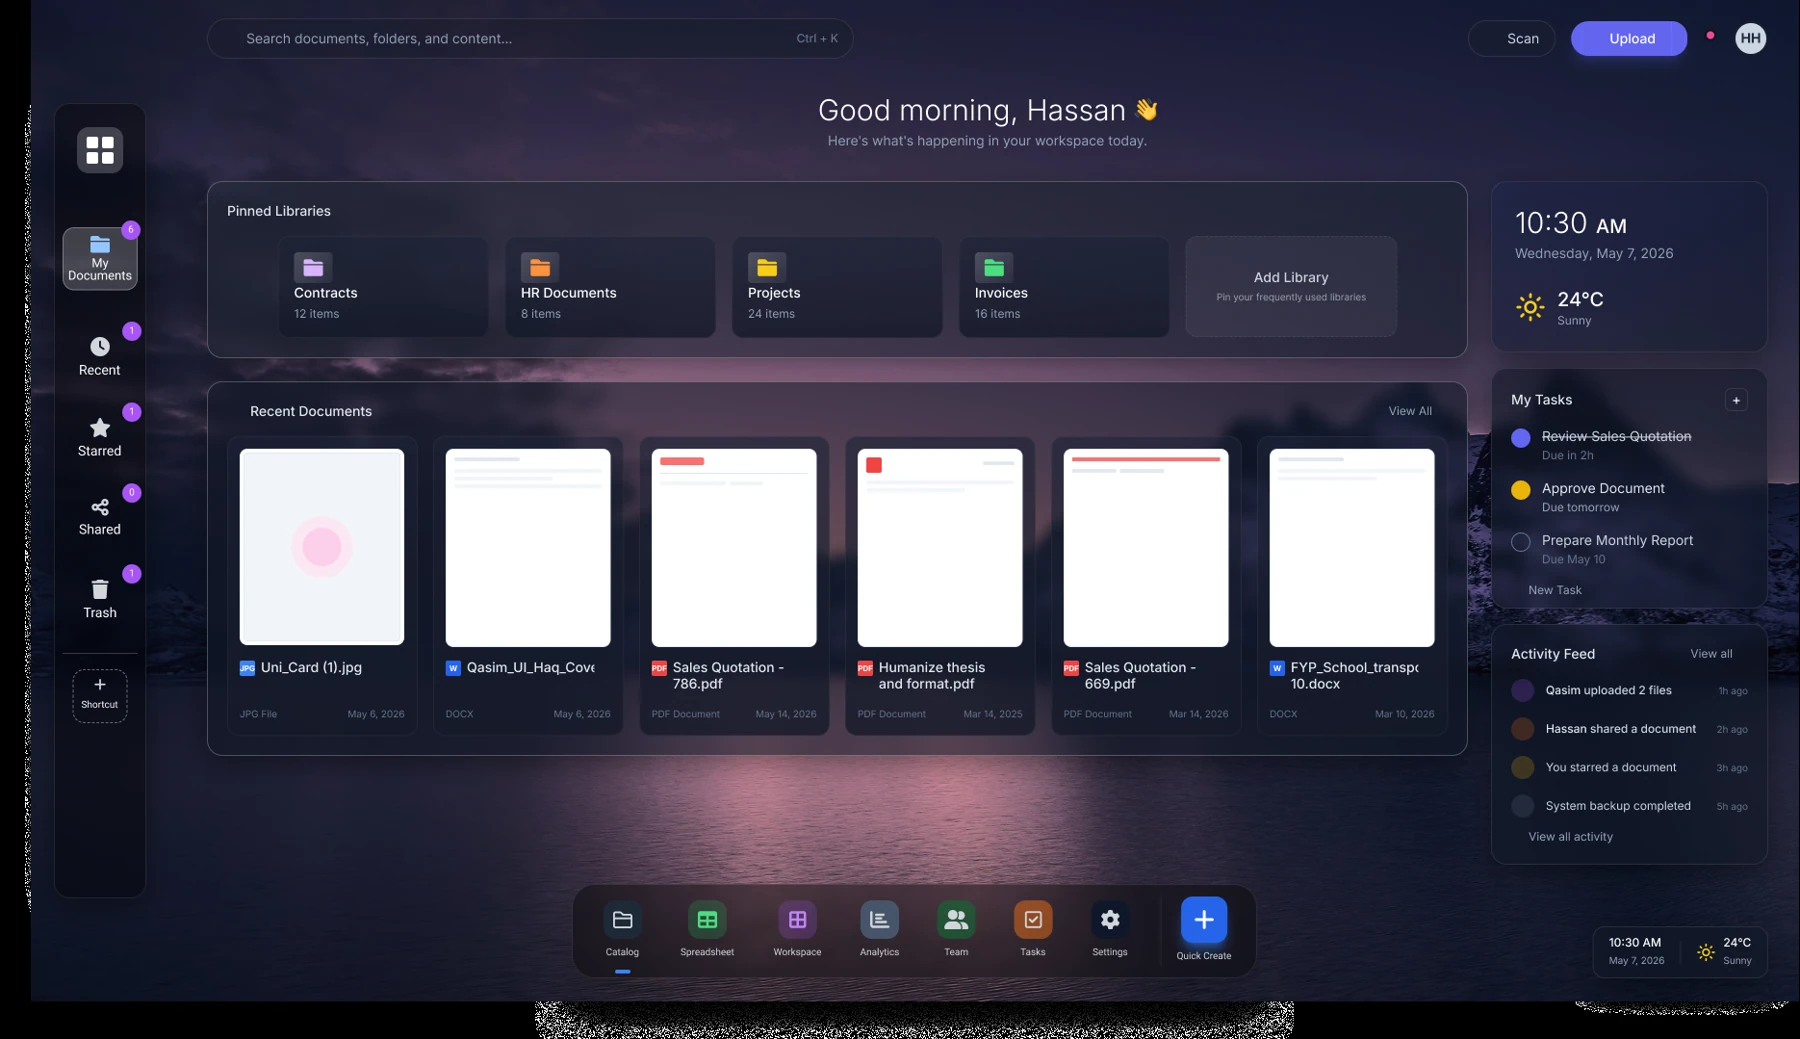
Task: Open the Starred section star icon
Action: coord(100,428)
